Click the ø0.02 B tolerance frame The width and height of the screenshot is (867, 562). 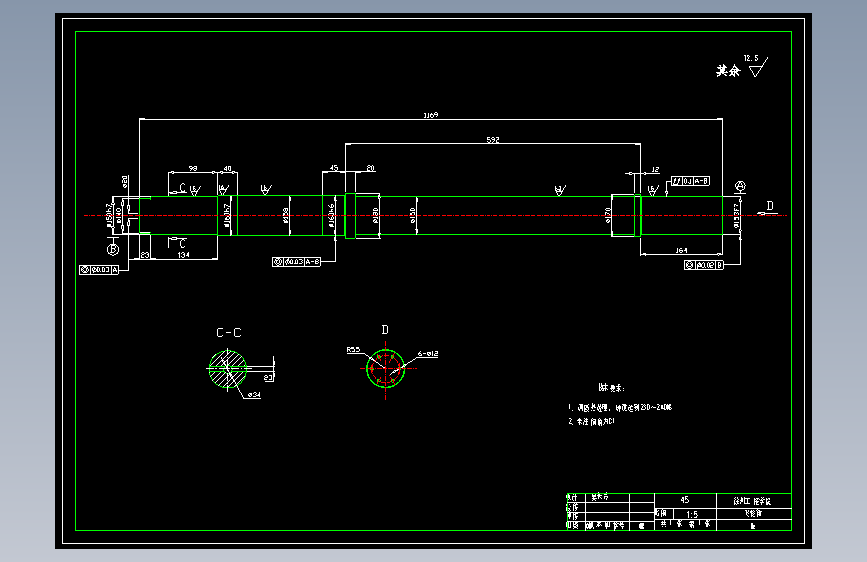[704, 265]
